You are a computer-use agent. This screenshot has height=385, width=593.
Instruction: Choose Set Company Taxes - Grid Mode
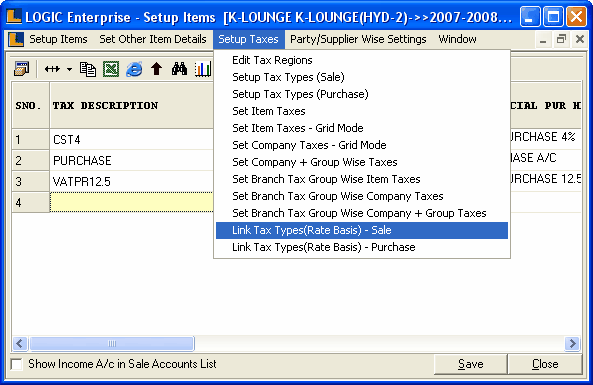click(x=362, y=145)
